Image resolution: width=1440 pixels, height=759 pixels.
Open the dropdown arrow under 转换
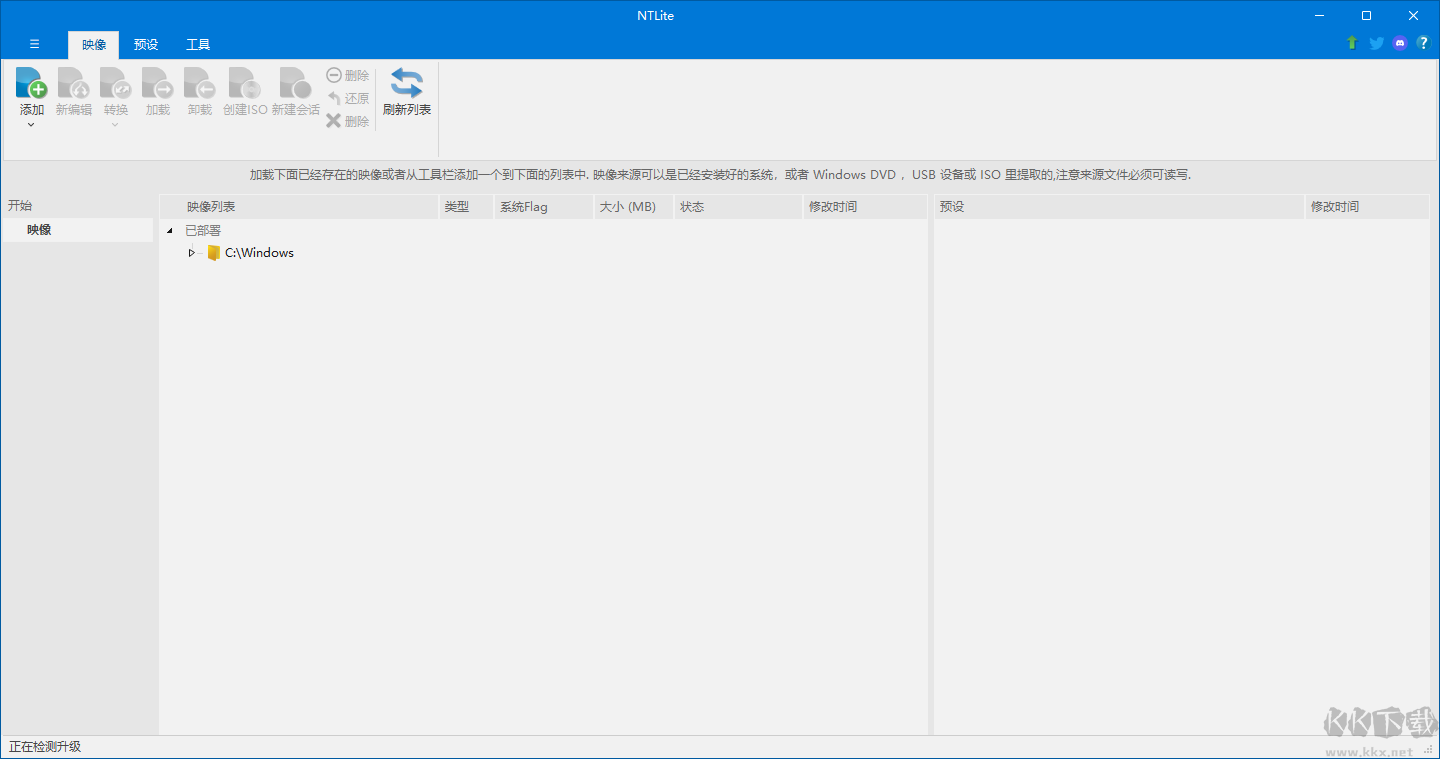115,125
